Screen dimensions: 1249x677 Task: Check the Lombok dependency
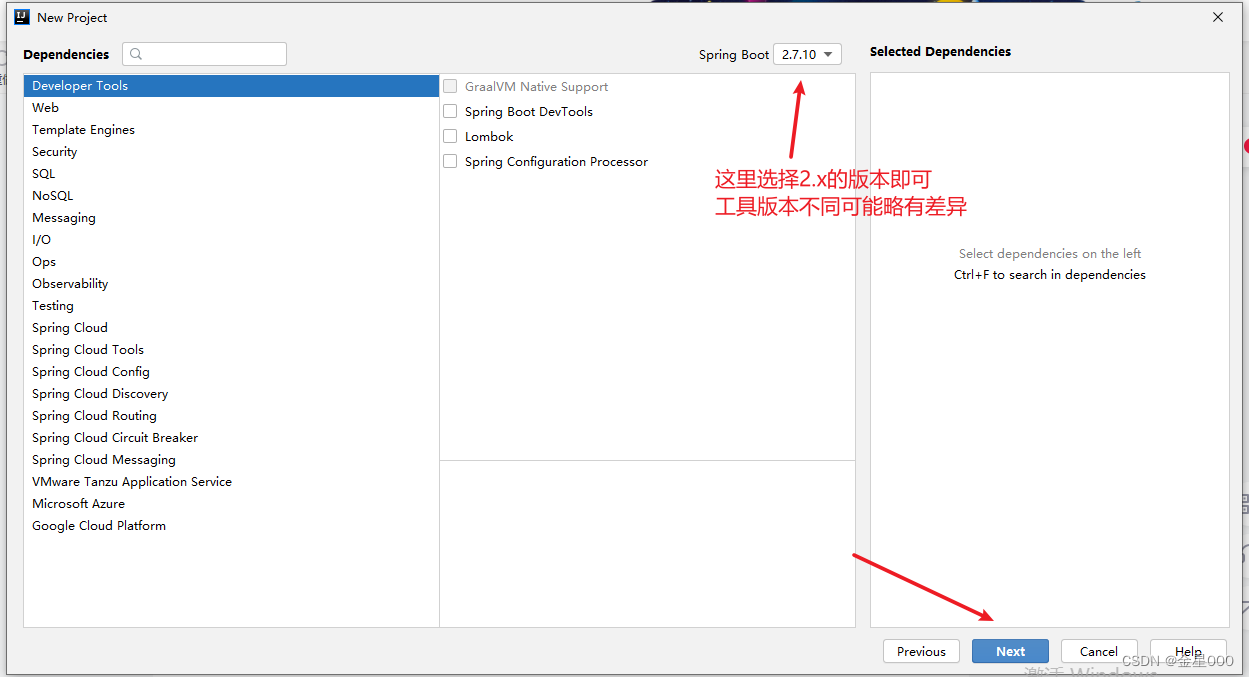coord(450,136)
